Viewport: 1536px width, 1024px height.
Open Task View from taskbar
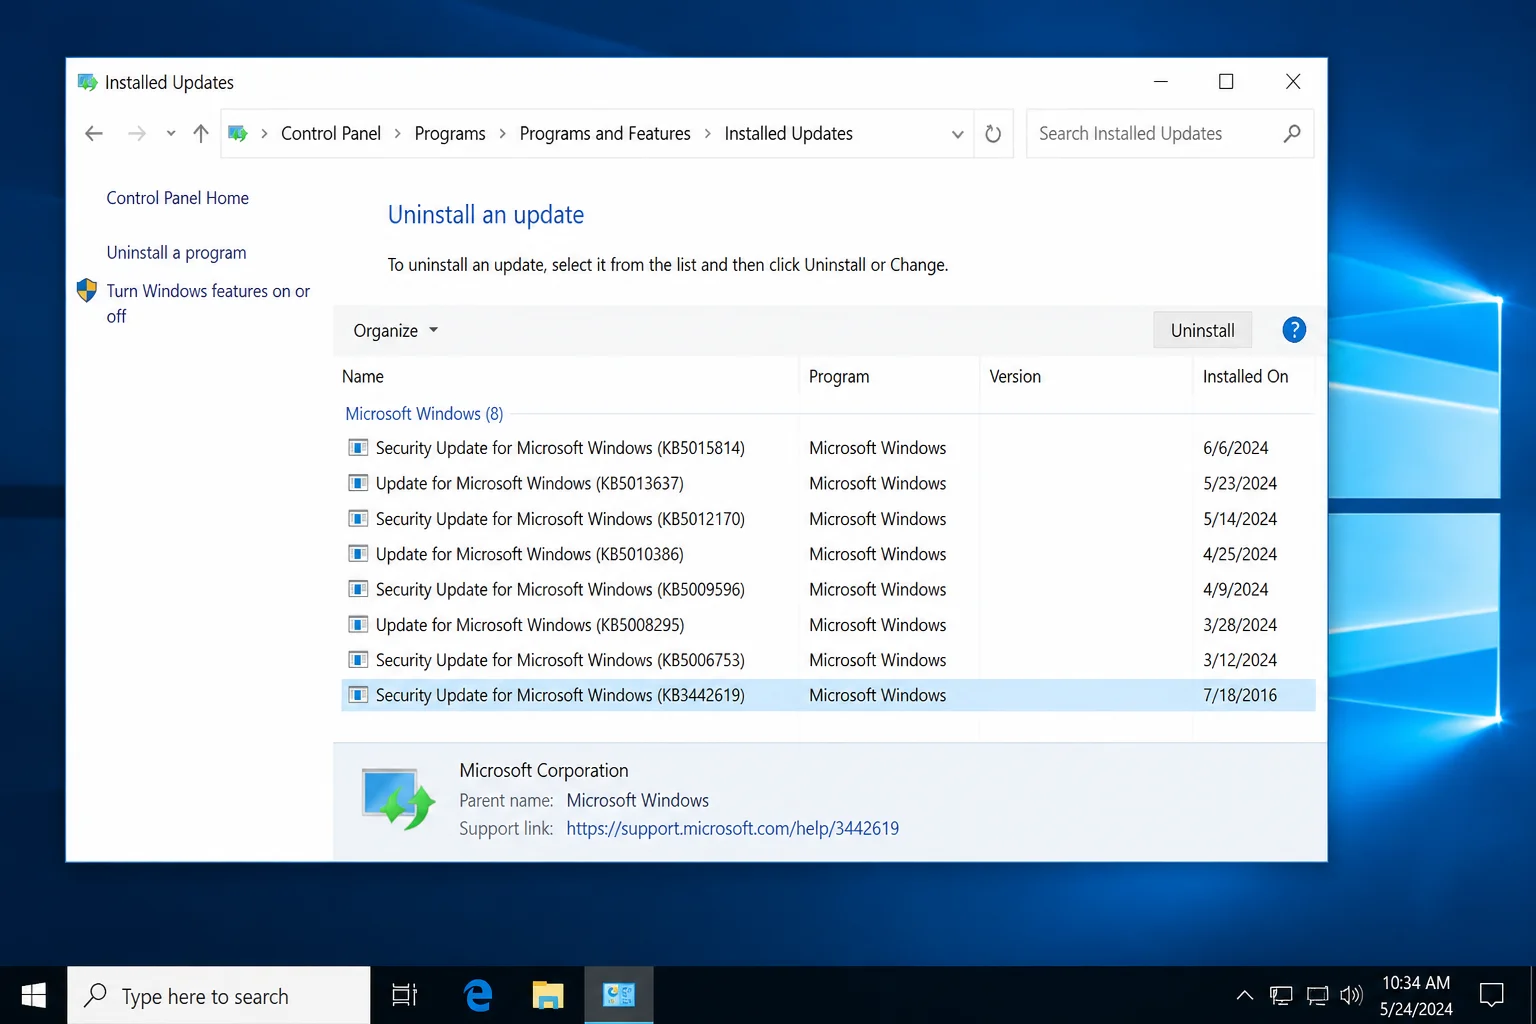404,995
